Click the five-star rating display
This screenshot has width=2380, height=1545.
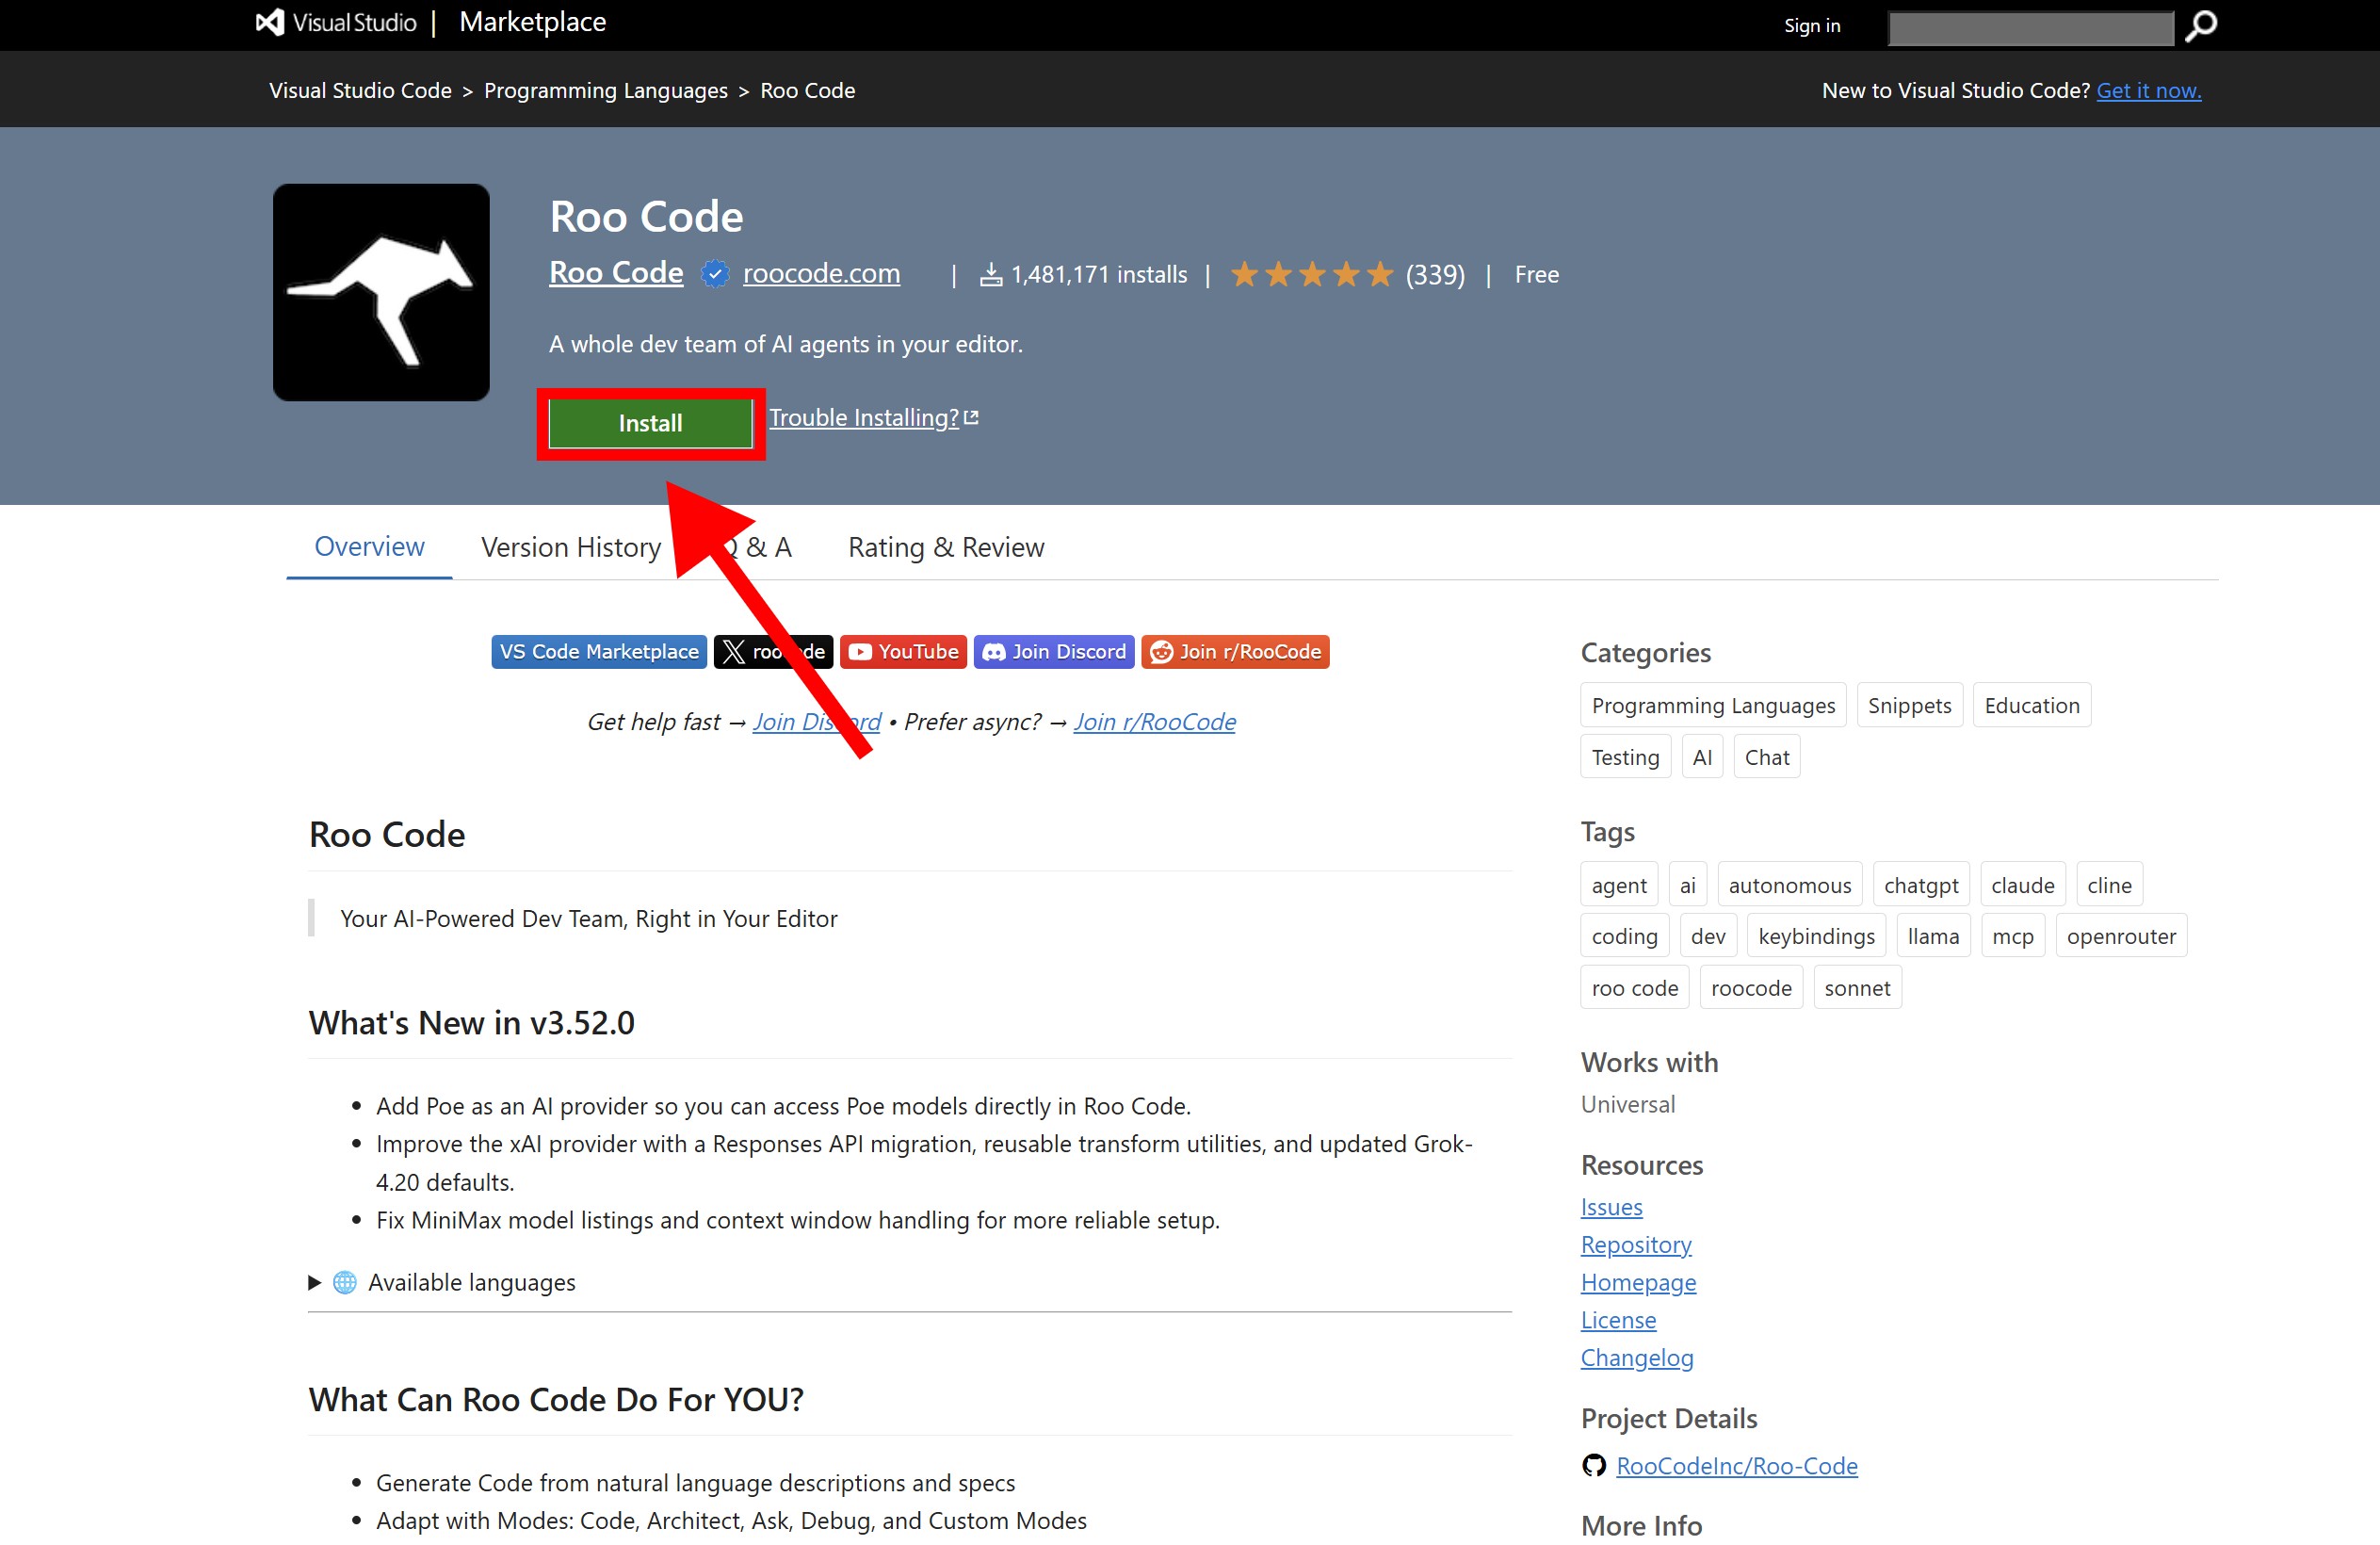pos(1311,274)
